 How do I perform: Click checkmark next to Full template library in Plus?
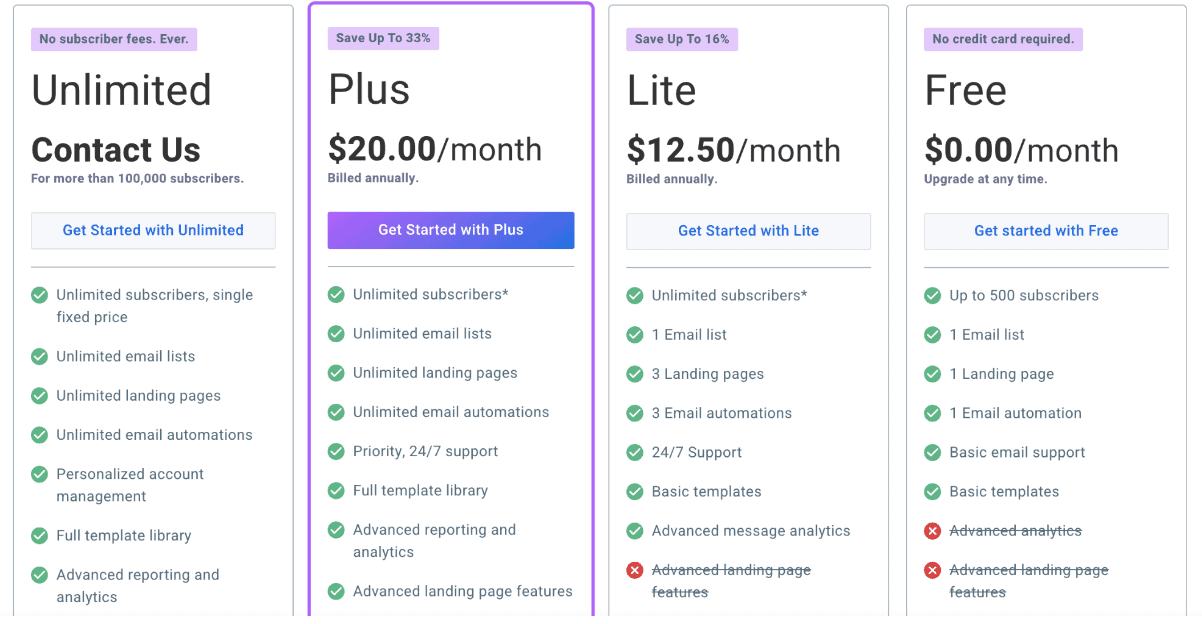coord(337,490)
